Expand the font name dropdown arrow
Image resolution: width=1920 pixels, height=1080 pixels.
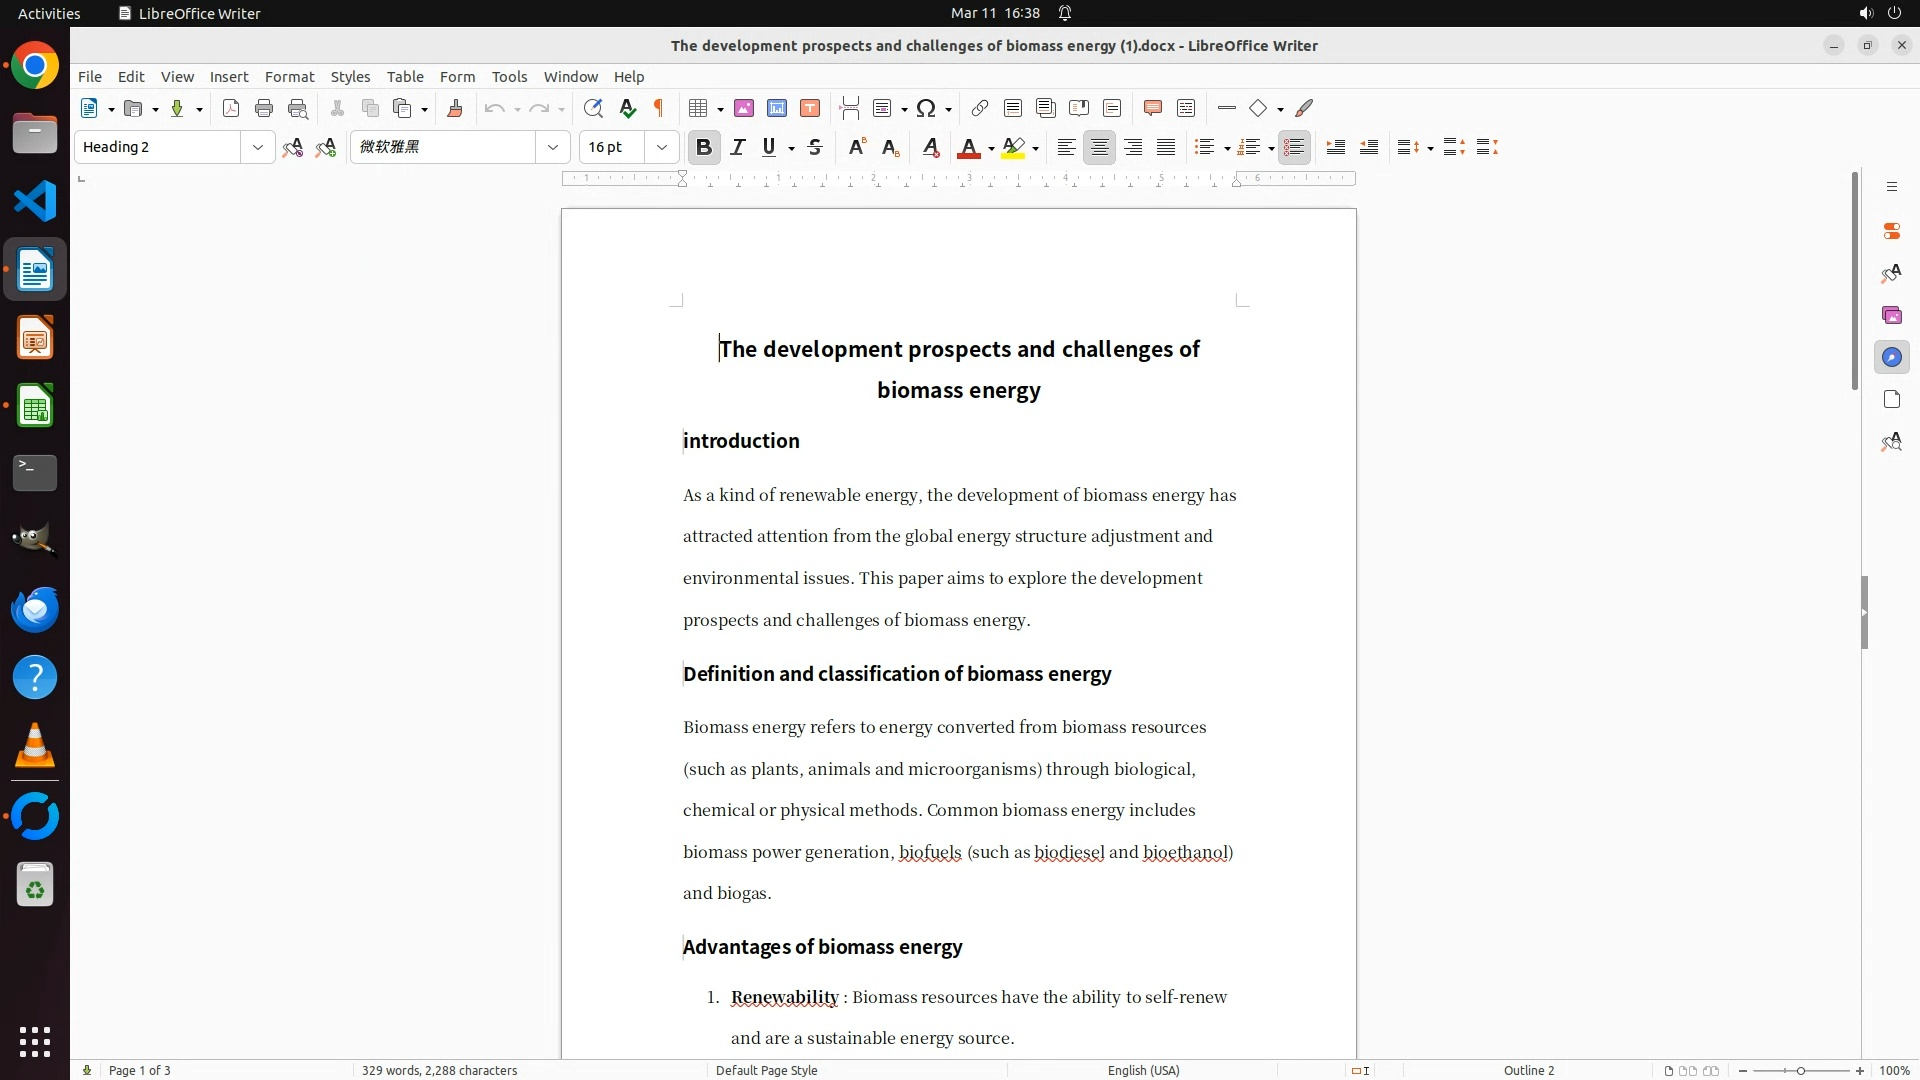553,148
